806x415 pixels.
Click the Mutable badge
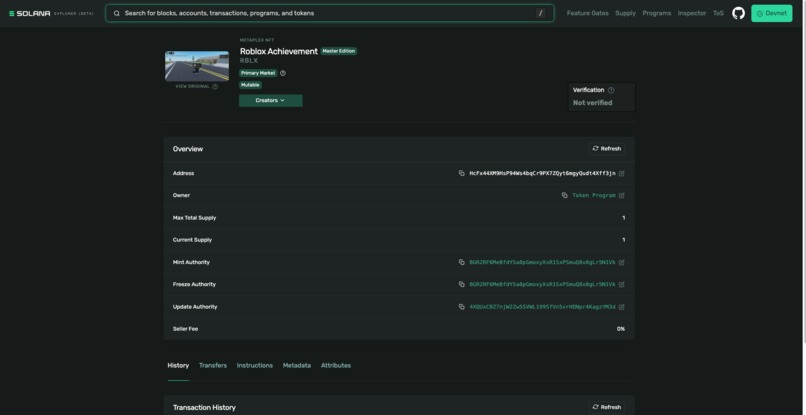click(x=250, y=85)
